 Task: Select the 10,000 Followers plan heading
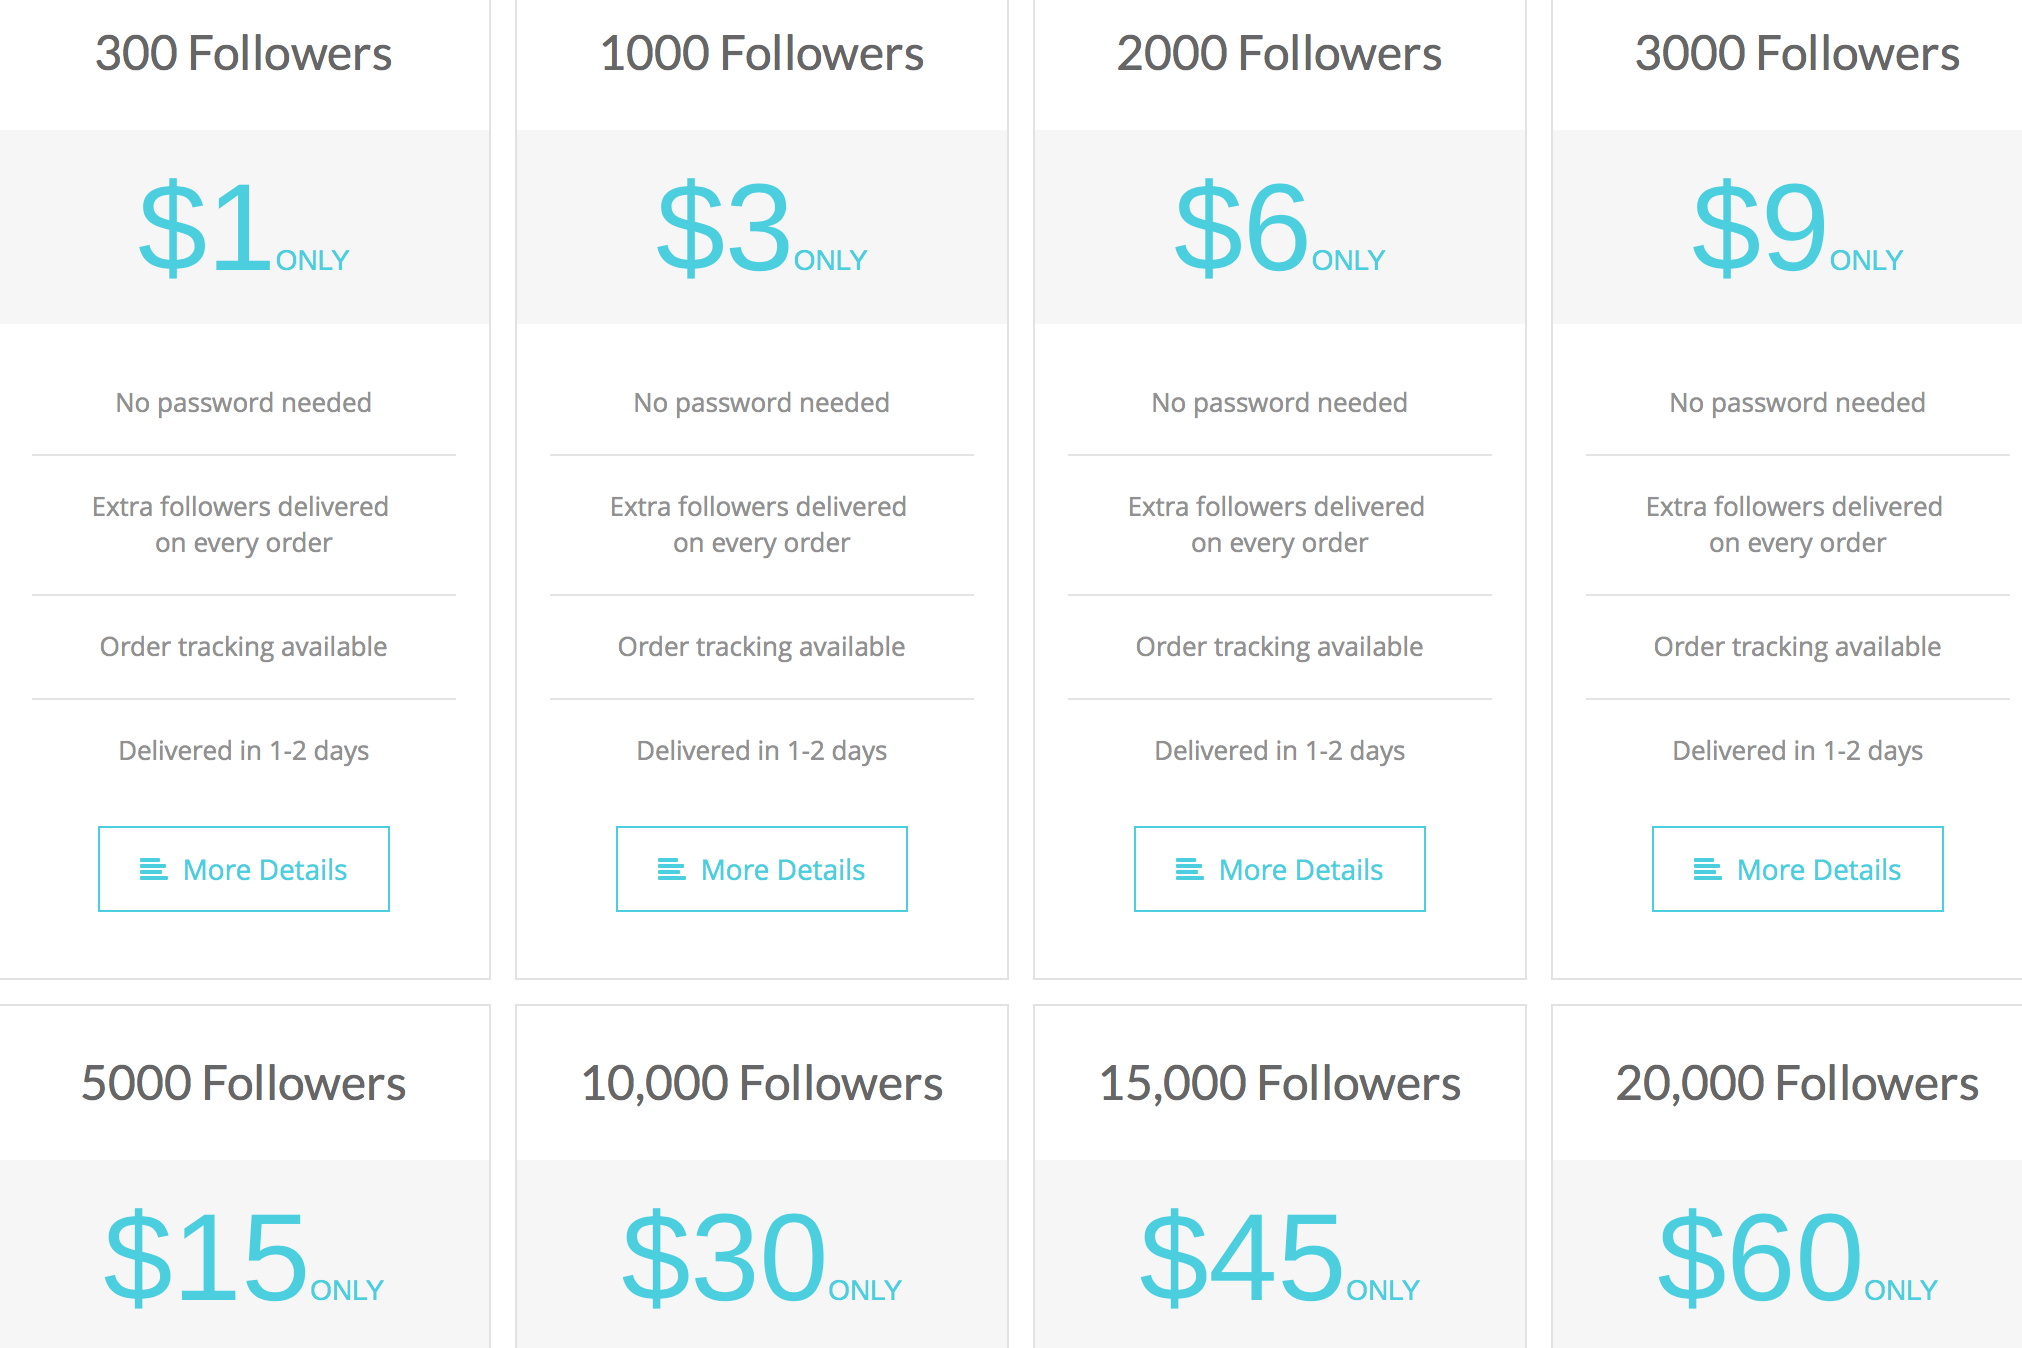point(762,1084)
